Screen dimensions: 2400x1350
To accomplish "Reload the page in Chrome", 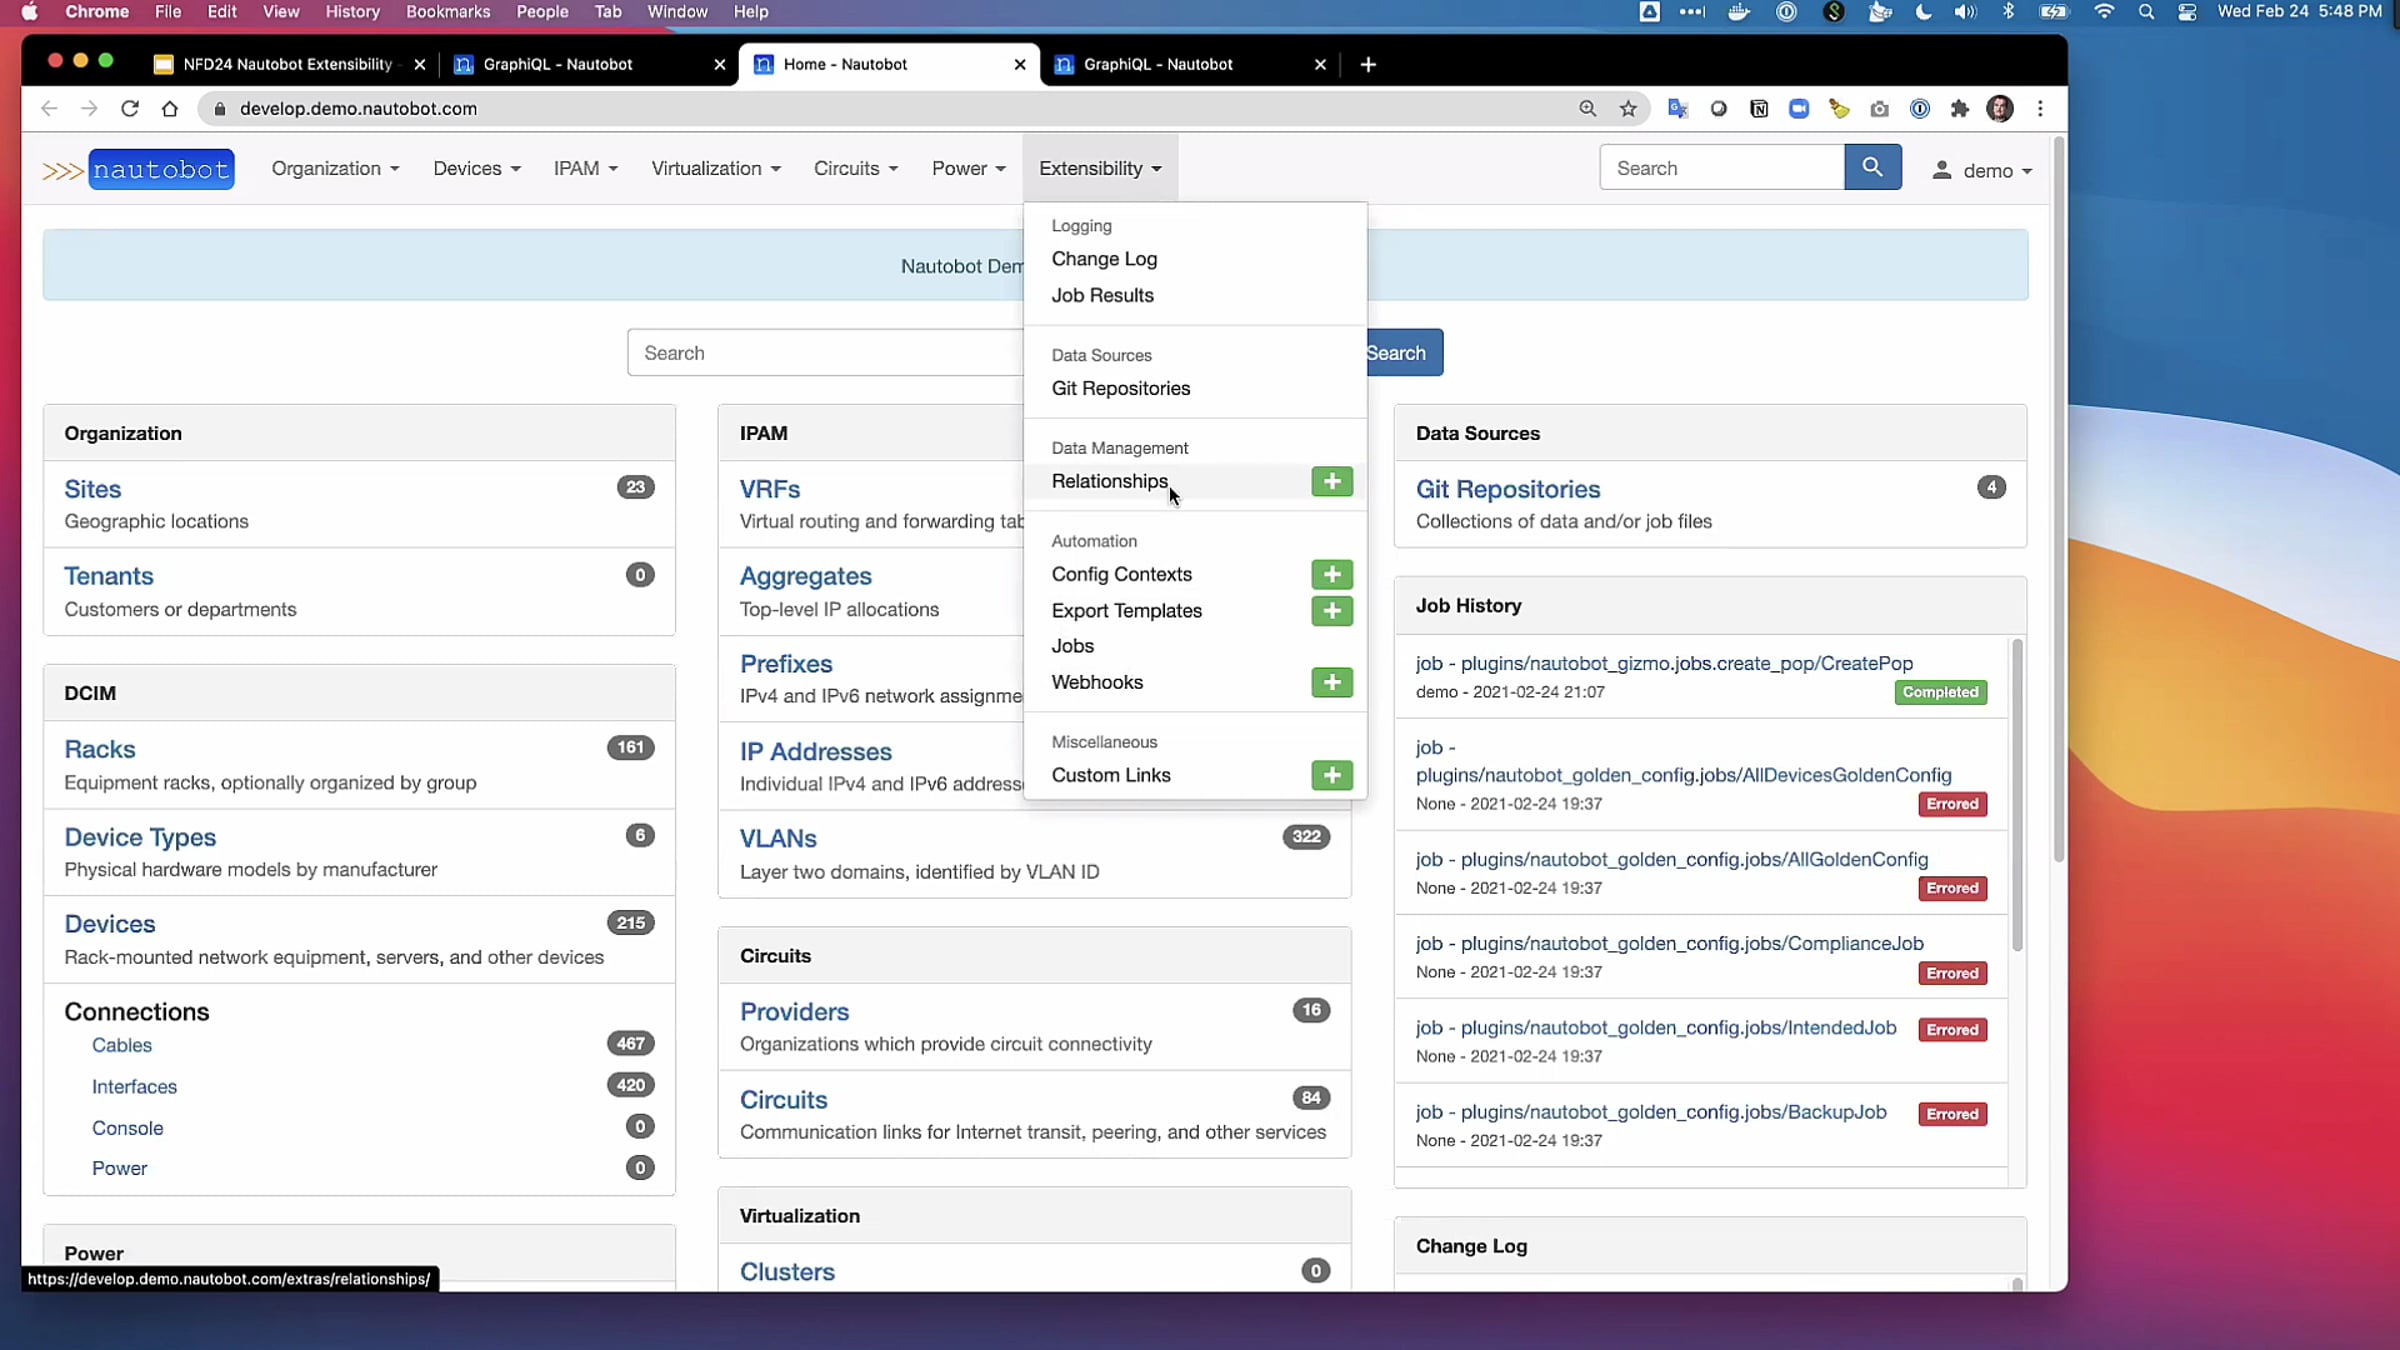I will (129, 109).
